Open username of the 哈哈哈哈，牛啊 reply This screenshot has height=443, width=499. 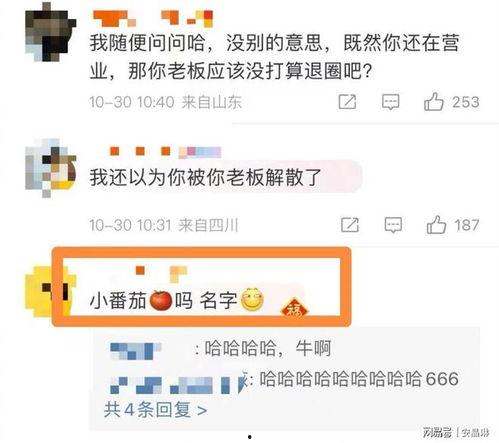coord(136,351)
